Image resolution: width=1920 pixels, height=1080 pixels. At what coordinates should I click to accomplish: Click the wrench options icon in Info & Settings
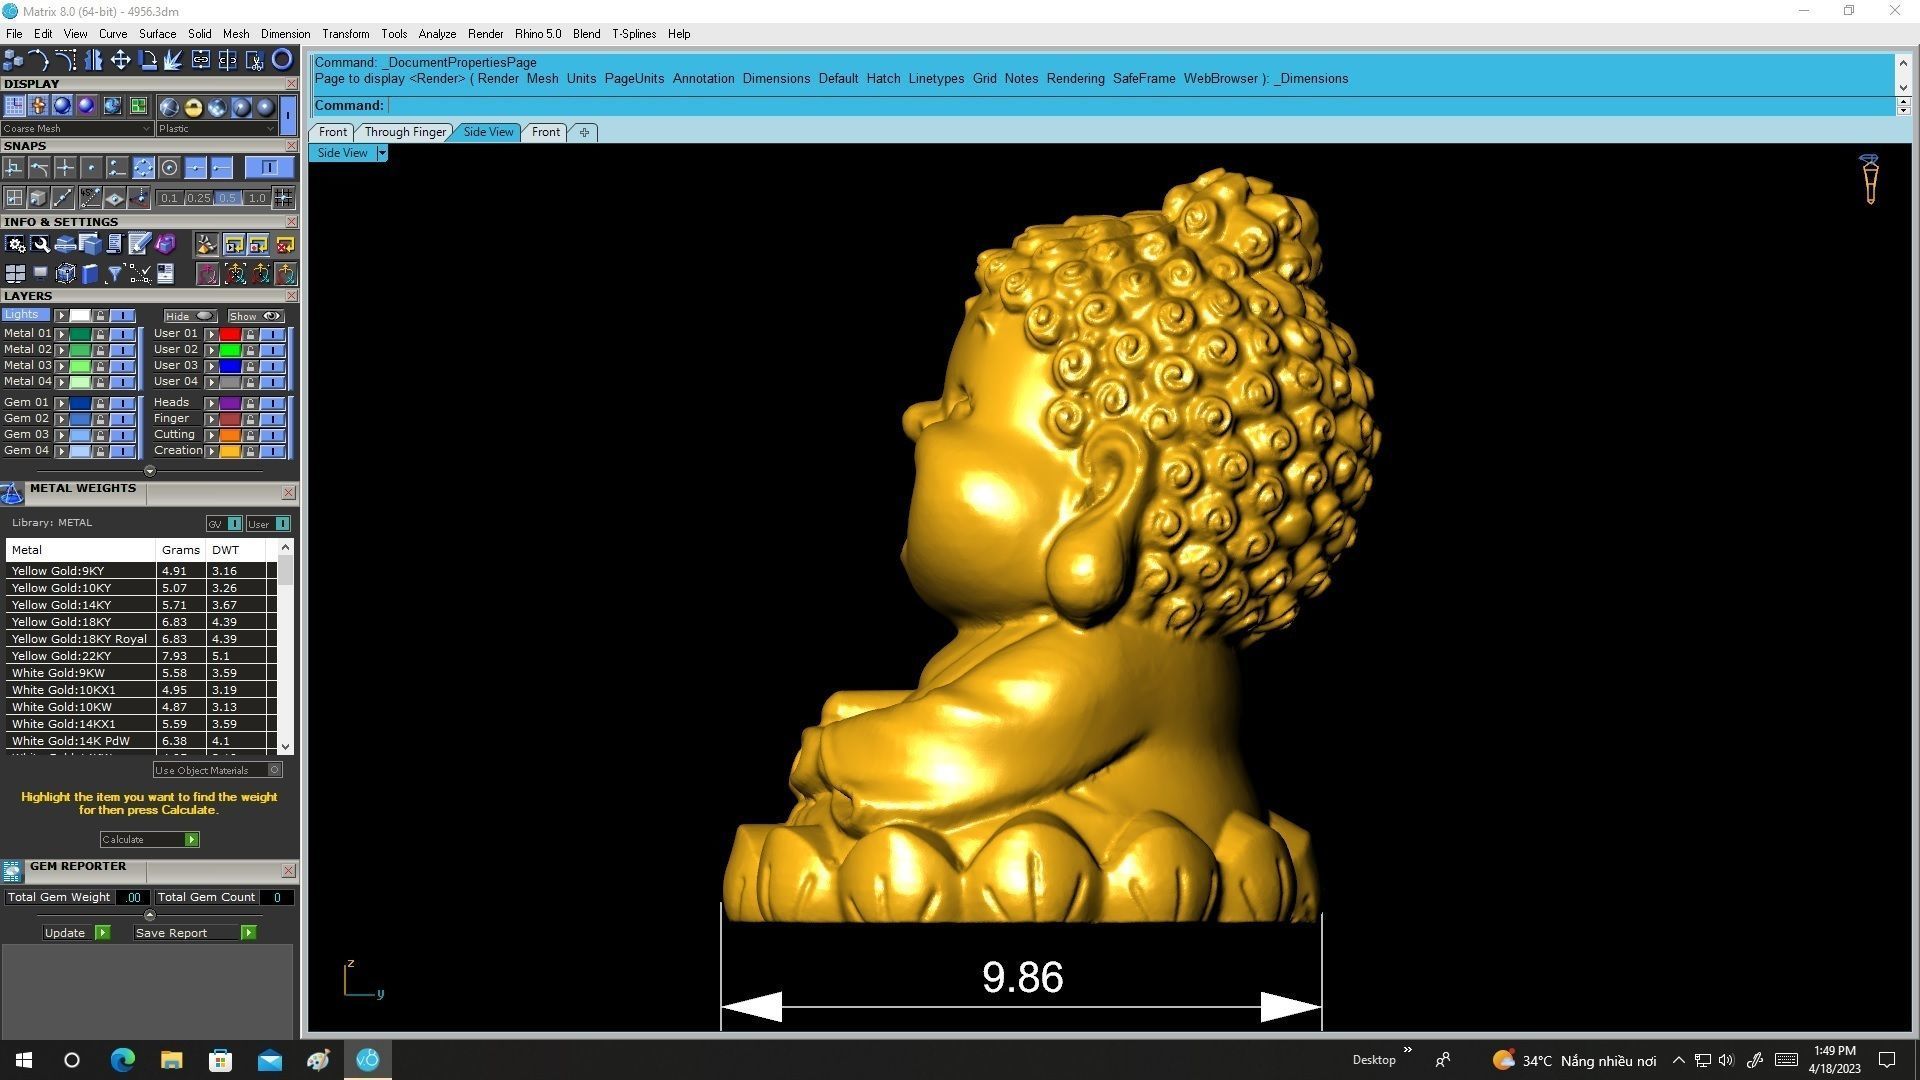pos(40,244)
